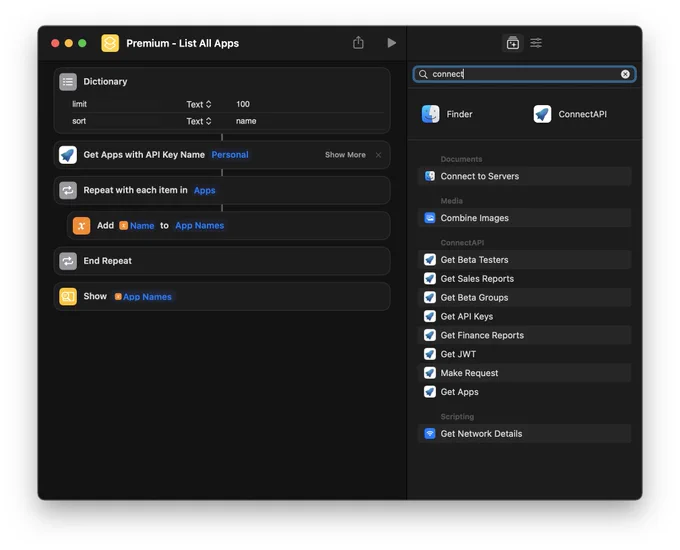
Task: Click the search magnifier icon
Action: click(423, 74)
